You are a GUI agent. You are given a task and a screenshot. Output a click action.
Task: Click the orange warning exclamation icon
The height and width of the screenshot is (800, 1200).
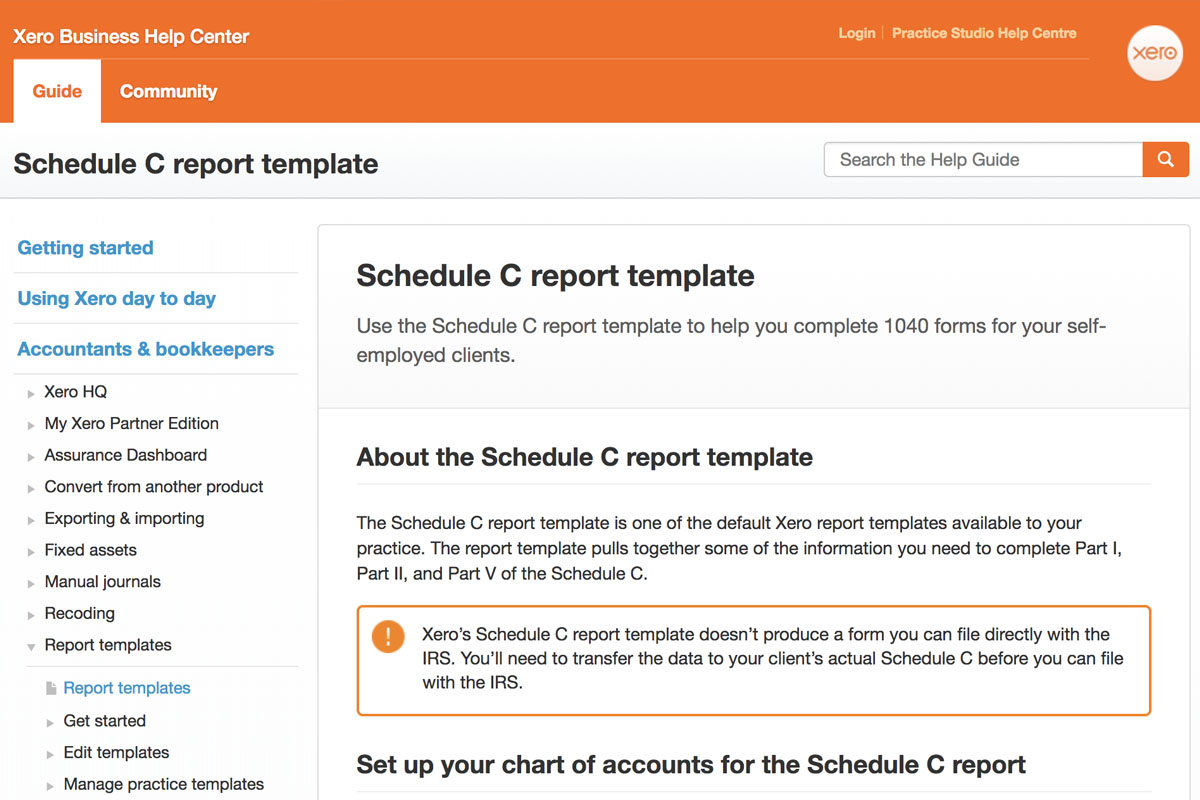[x=388, y=637]
